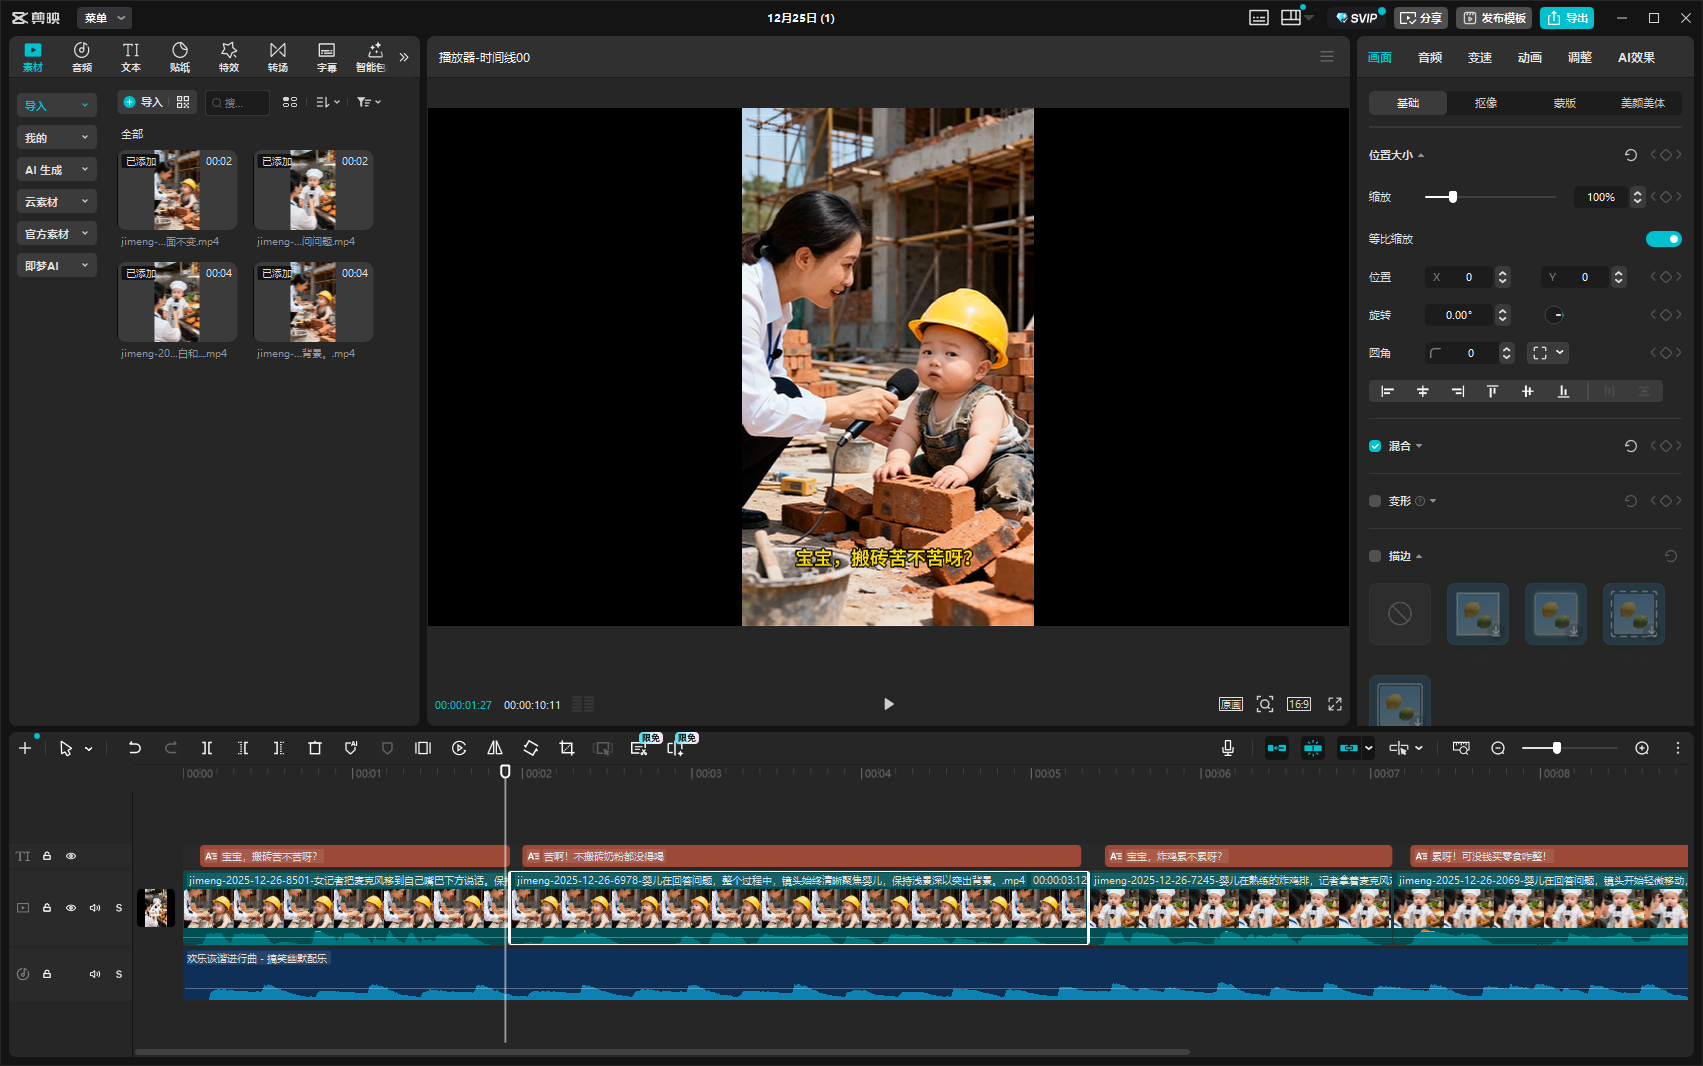Click the undo arrow icon

[x=135, y=748]
